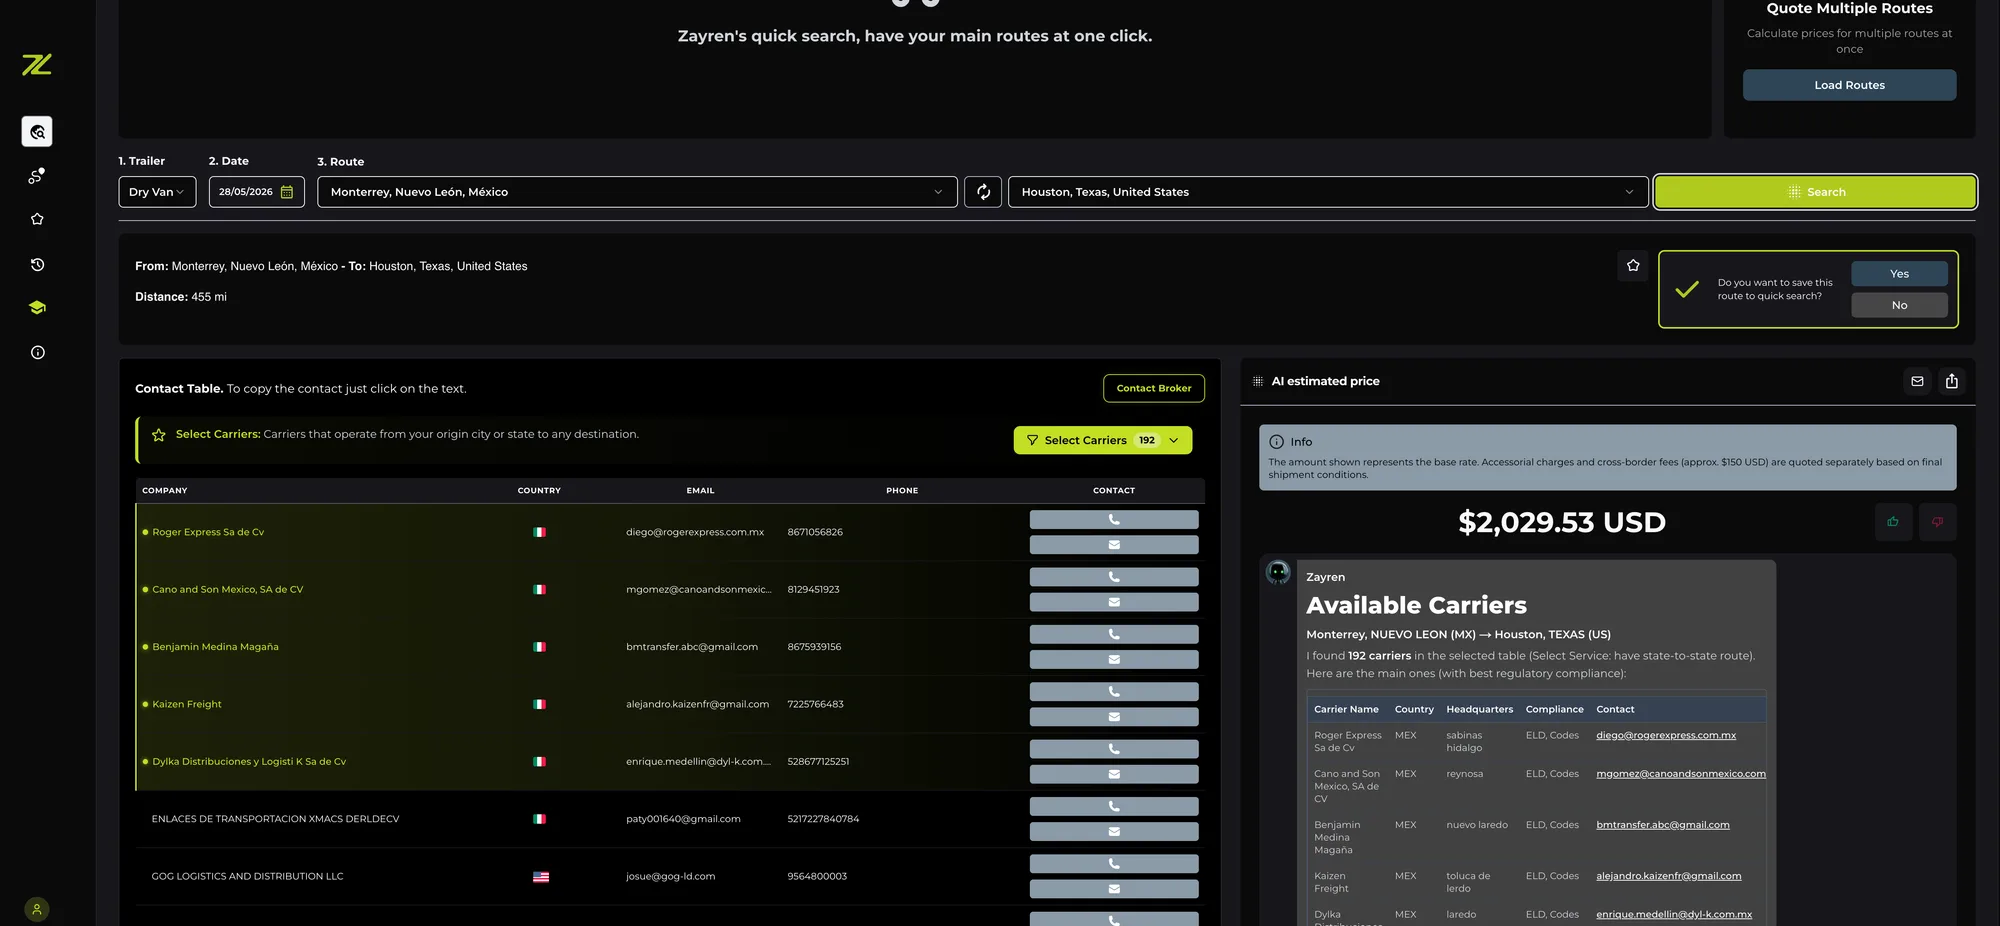Email ENLACES DE TRANSPORTACION via envelope button
2000x926 pixels.
coord(1114,832)
